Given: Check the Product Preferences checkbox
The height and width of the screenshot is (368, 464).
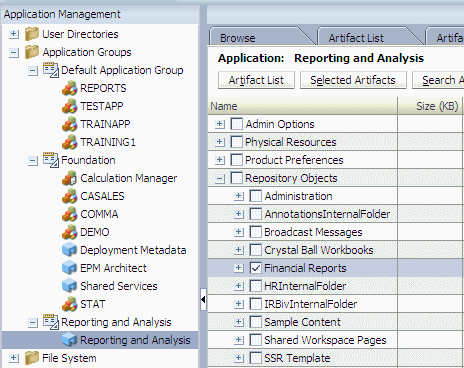Looking at the screenshot, I should [236, 160].
